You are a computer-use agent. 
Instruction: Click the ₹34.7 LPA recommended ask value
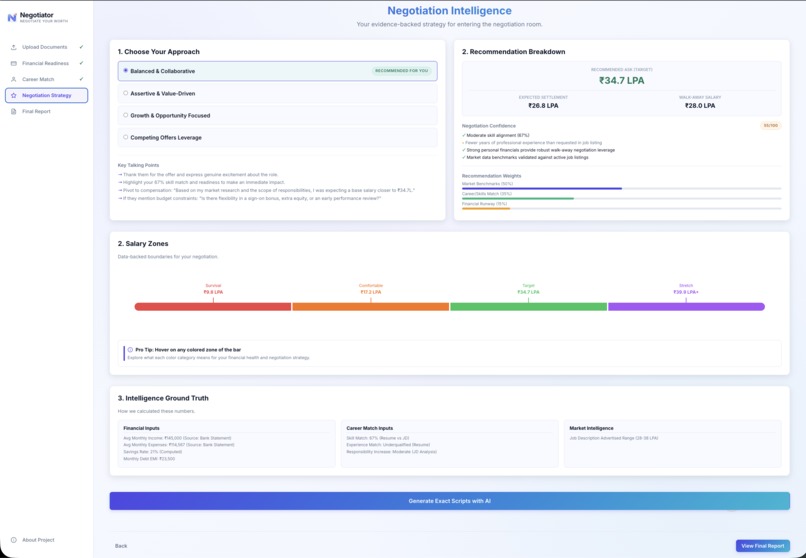click(x=621, y=80)
